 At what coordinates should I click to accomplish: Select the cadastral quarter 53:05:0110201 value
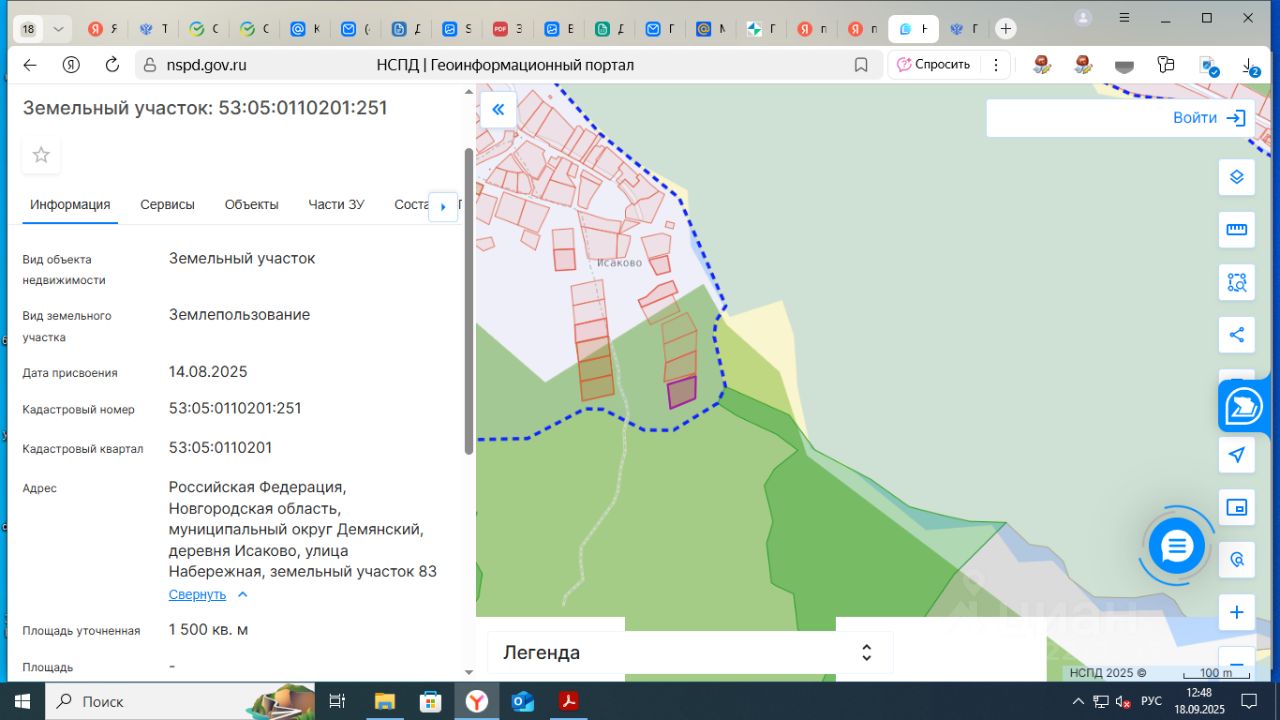pyautogui.click(x=220, y=447)
